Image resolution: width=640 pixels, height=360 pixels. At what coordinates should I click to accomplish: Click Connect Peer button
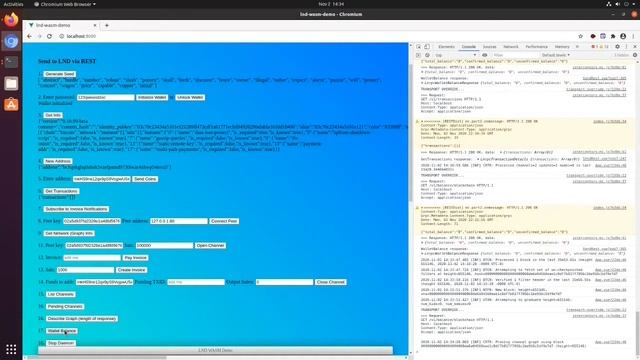pyautogui.click(x=224, y=221)
